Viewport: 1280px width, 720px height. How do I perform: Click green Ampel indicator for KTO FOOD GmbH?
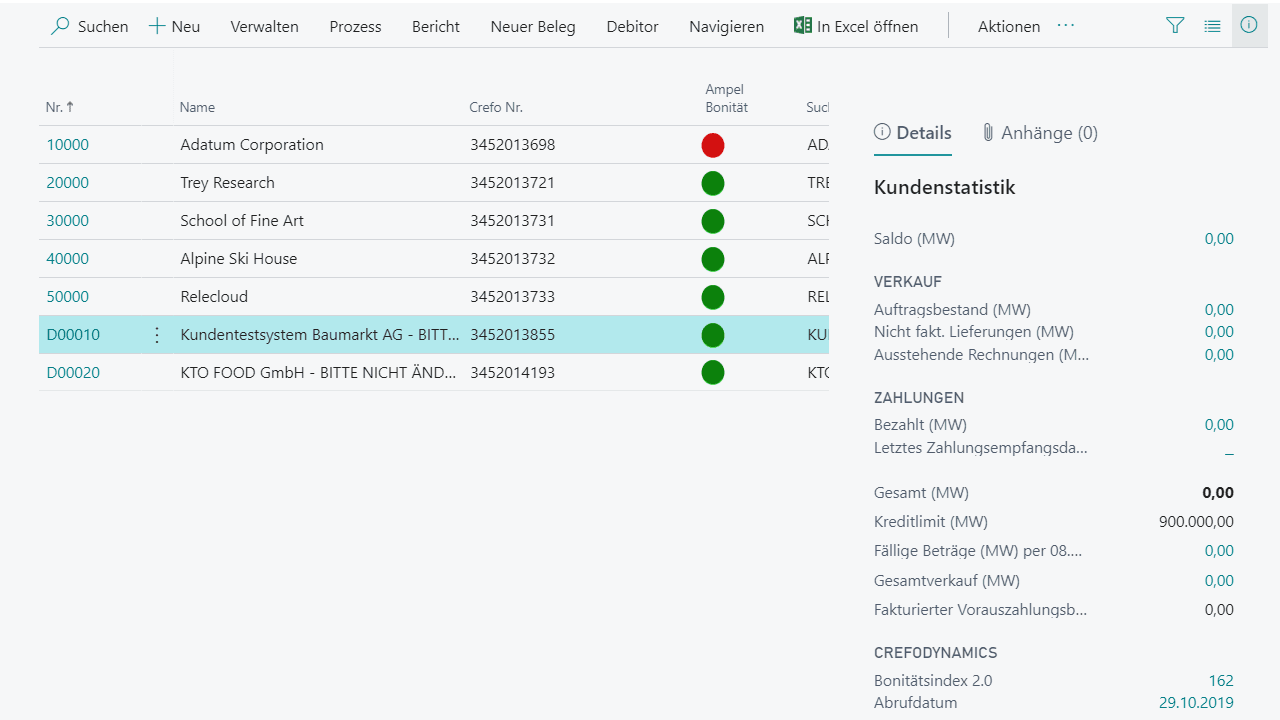click(x=713, y=373)
